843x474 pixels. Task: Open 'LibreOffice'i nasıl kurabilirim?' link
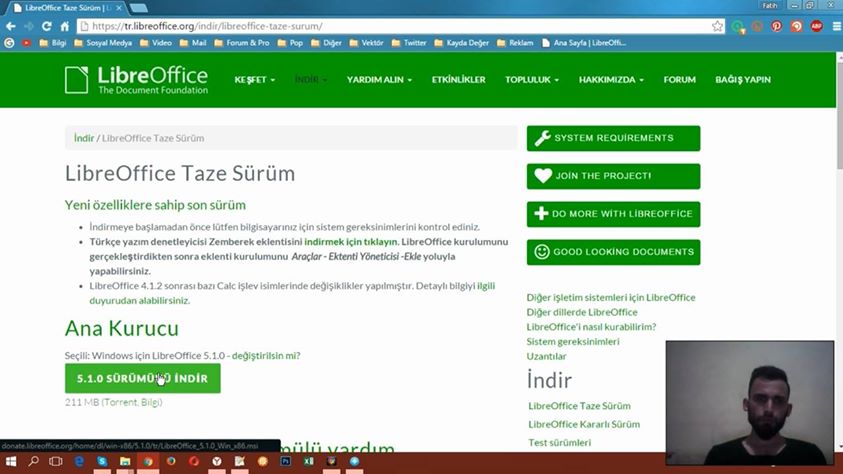[x=591, y=327]
